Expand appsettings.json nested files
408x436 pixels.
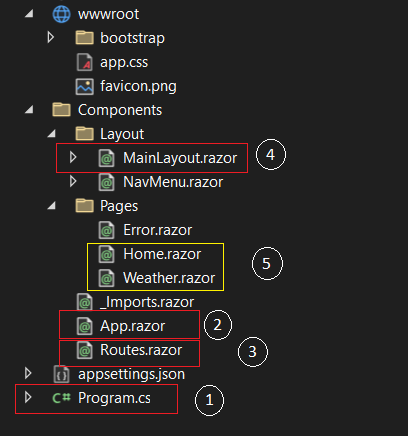pos(28,373)
